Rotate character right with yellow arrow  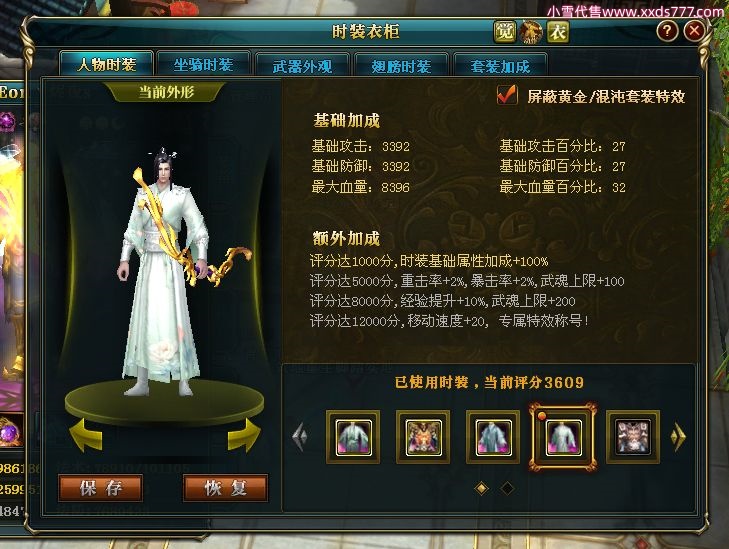pyautogui.click(x=244, y=435)
